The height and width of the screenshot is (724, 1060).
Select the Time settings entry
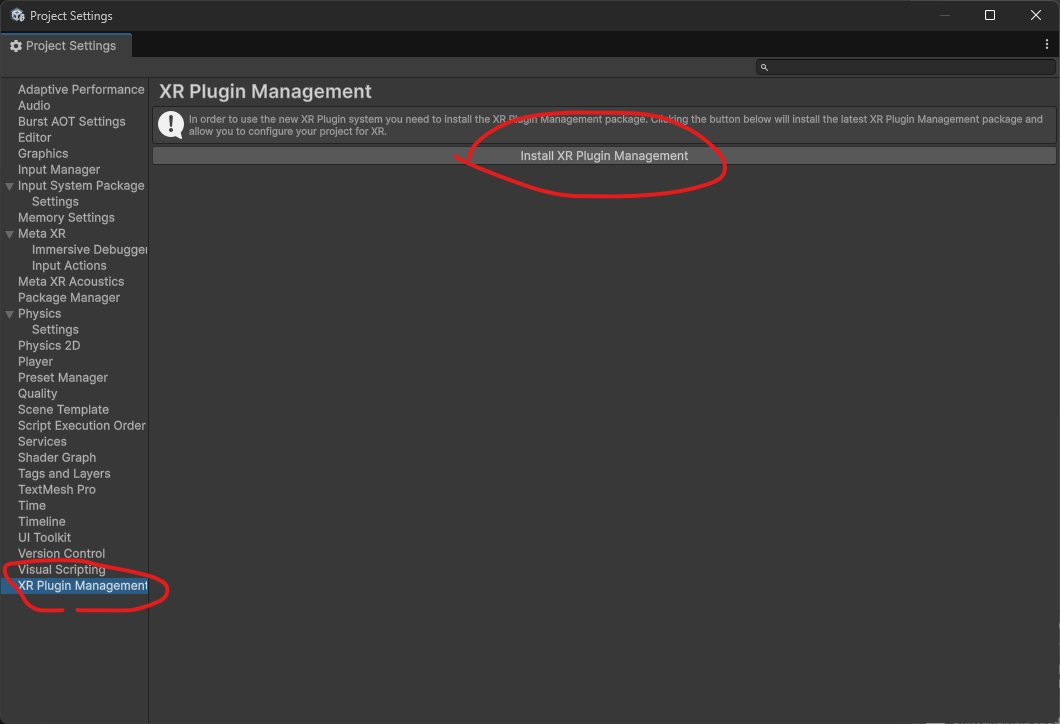pos(32,506)
